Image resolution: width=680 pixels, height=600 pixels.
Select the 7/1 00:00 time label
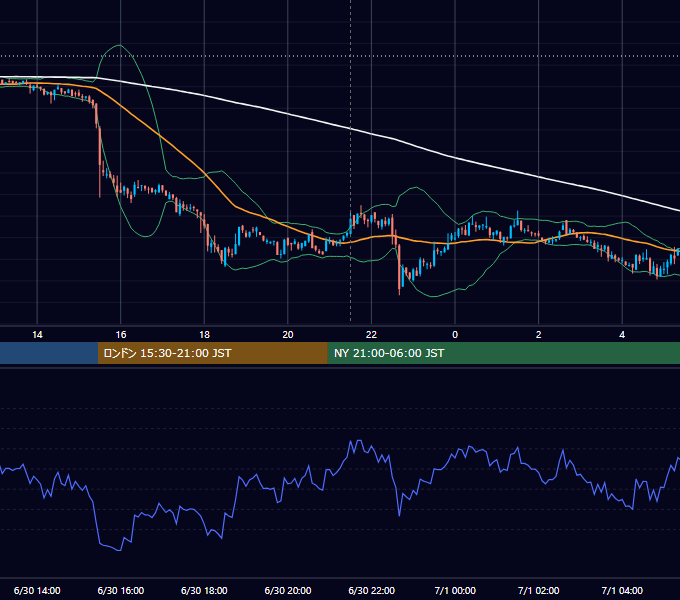[x=455, y=590]
